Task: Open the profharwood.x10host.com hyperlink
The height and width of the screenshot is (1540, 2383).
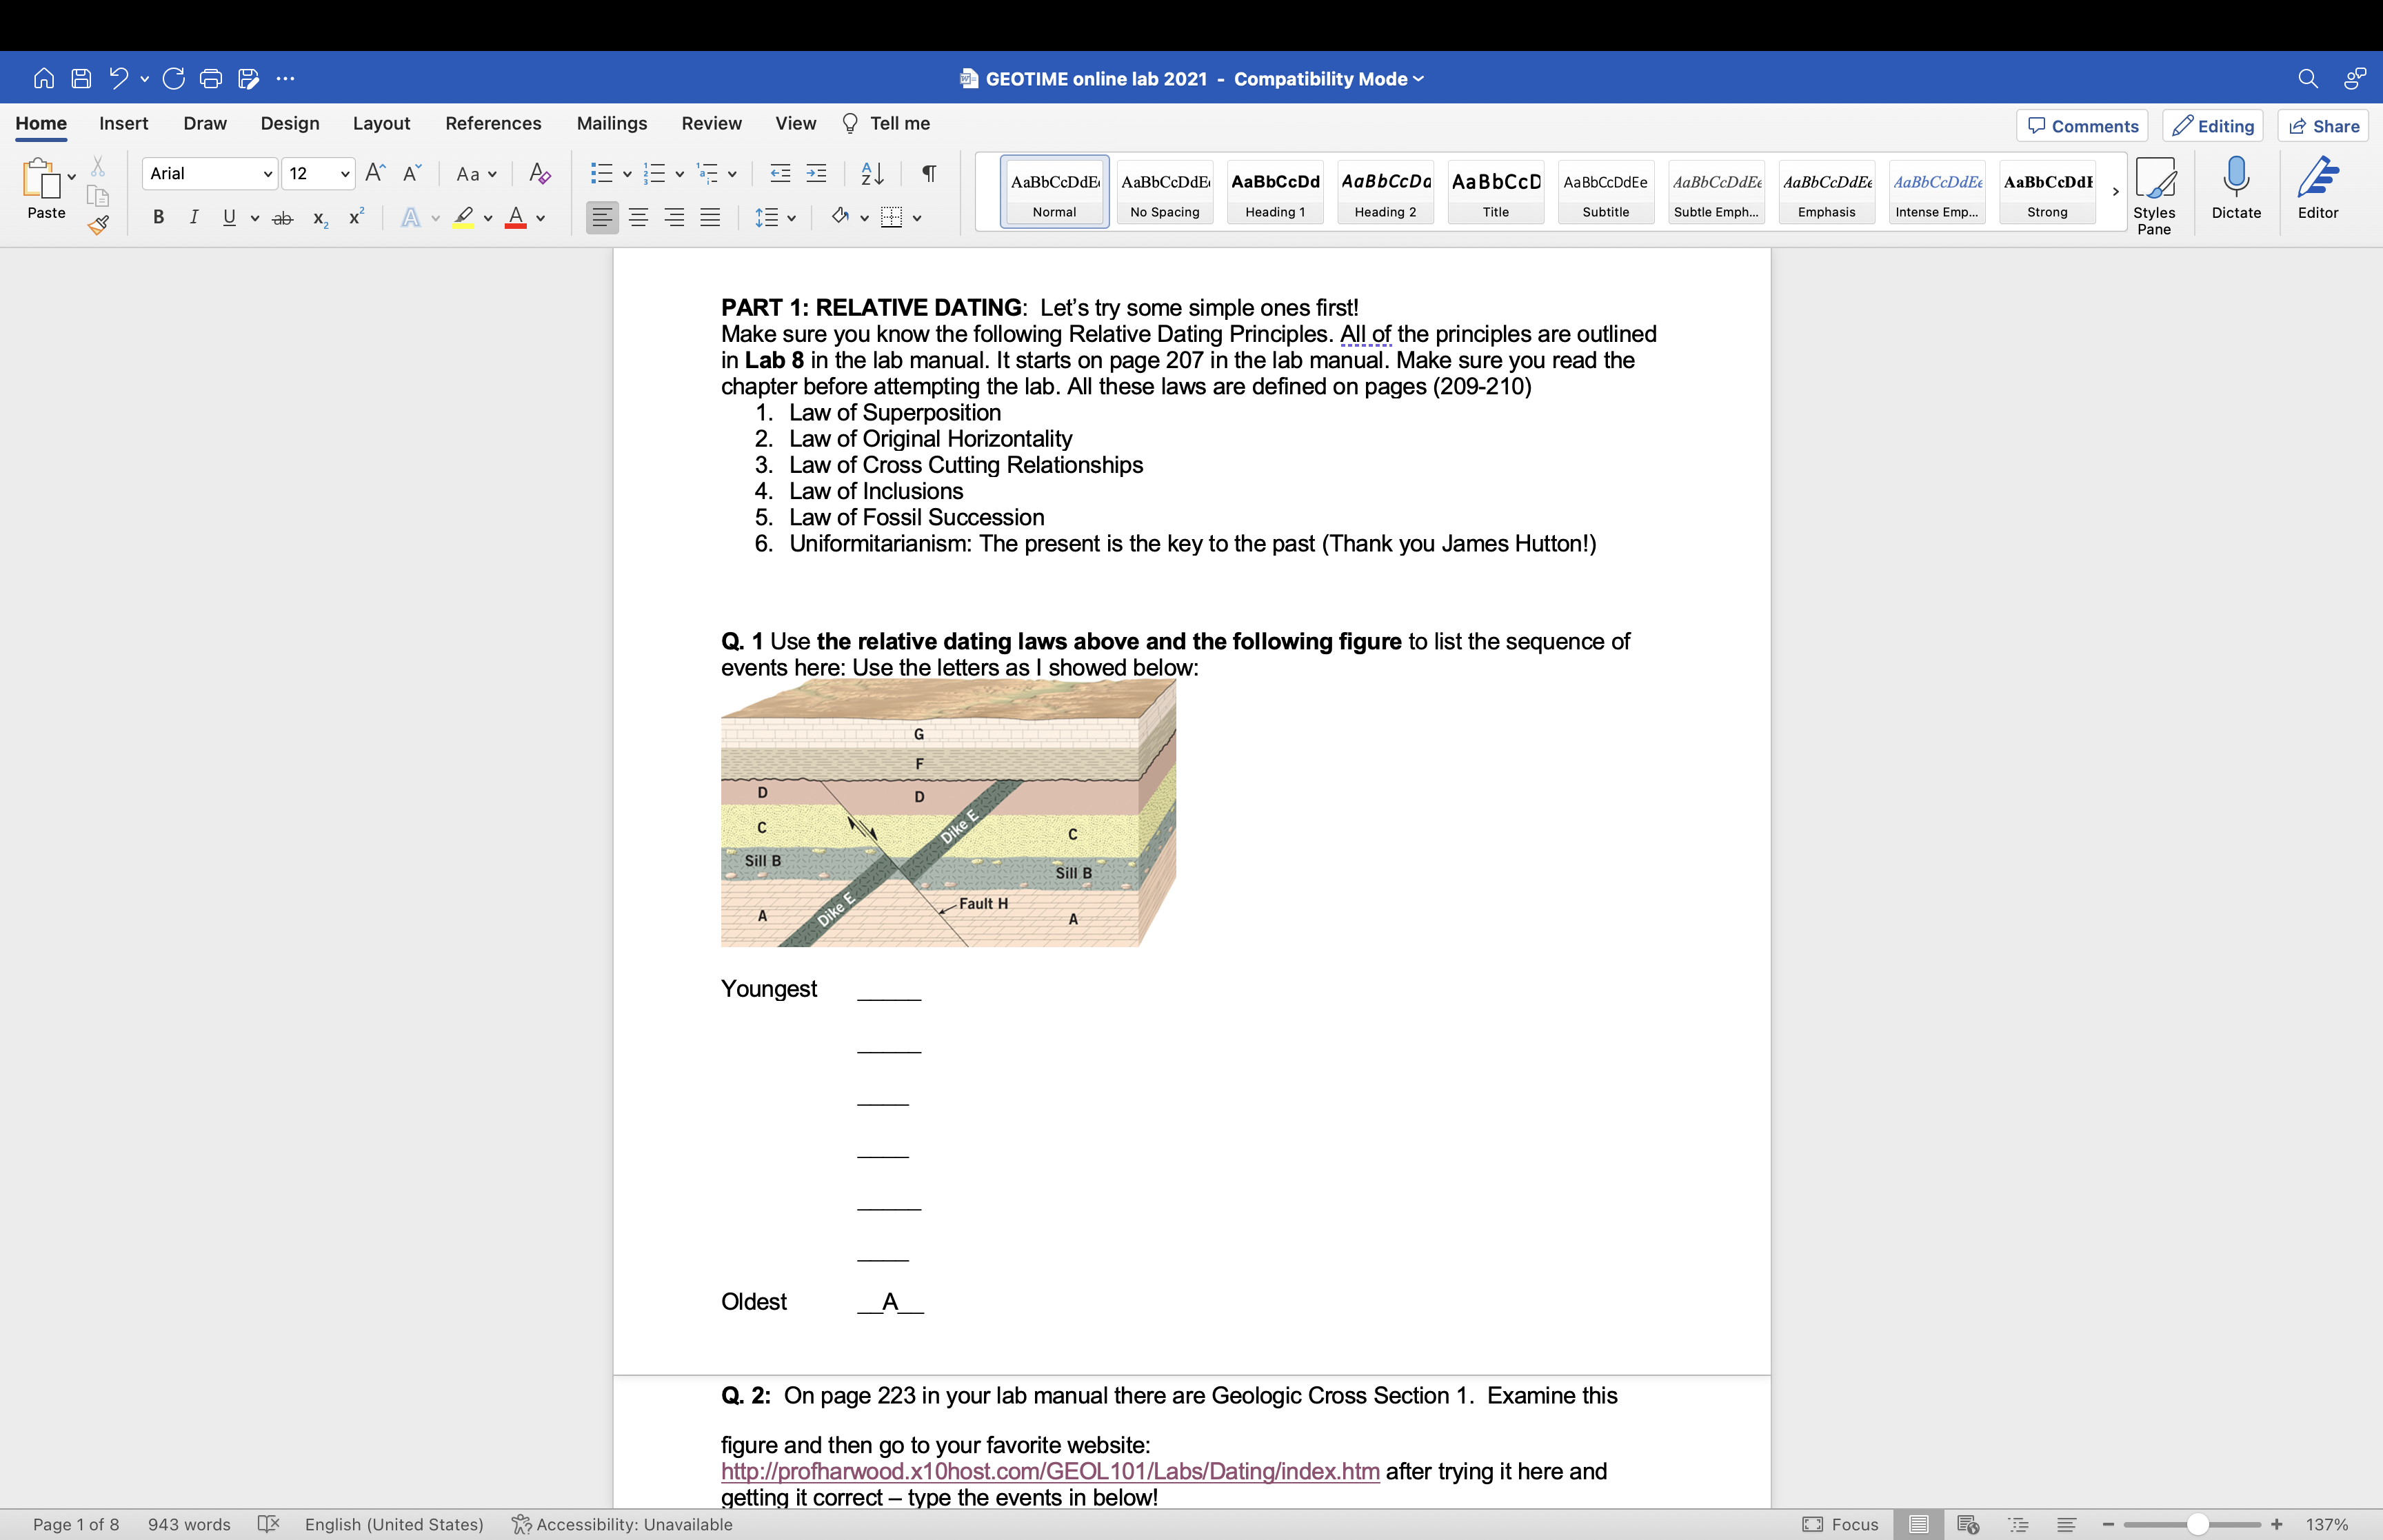Action: pyautogui.click(x=1049, y=1471)
